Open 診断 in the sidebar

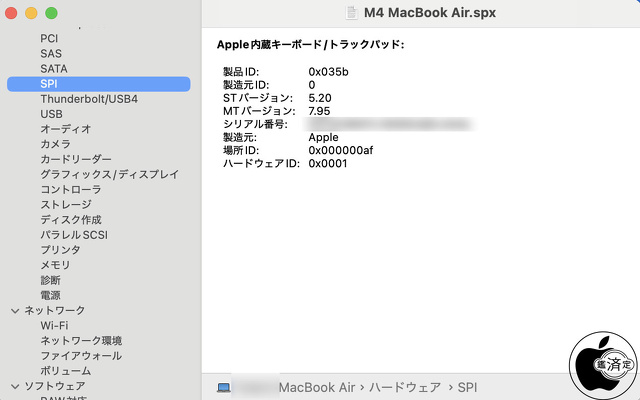(x=50, y=280)
